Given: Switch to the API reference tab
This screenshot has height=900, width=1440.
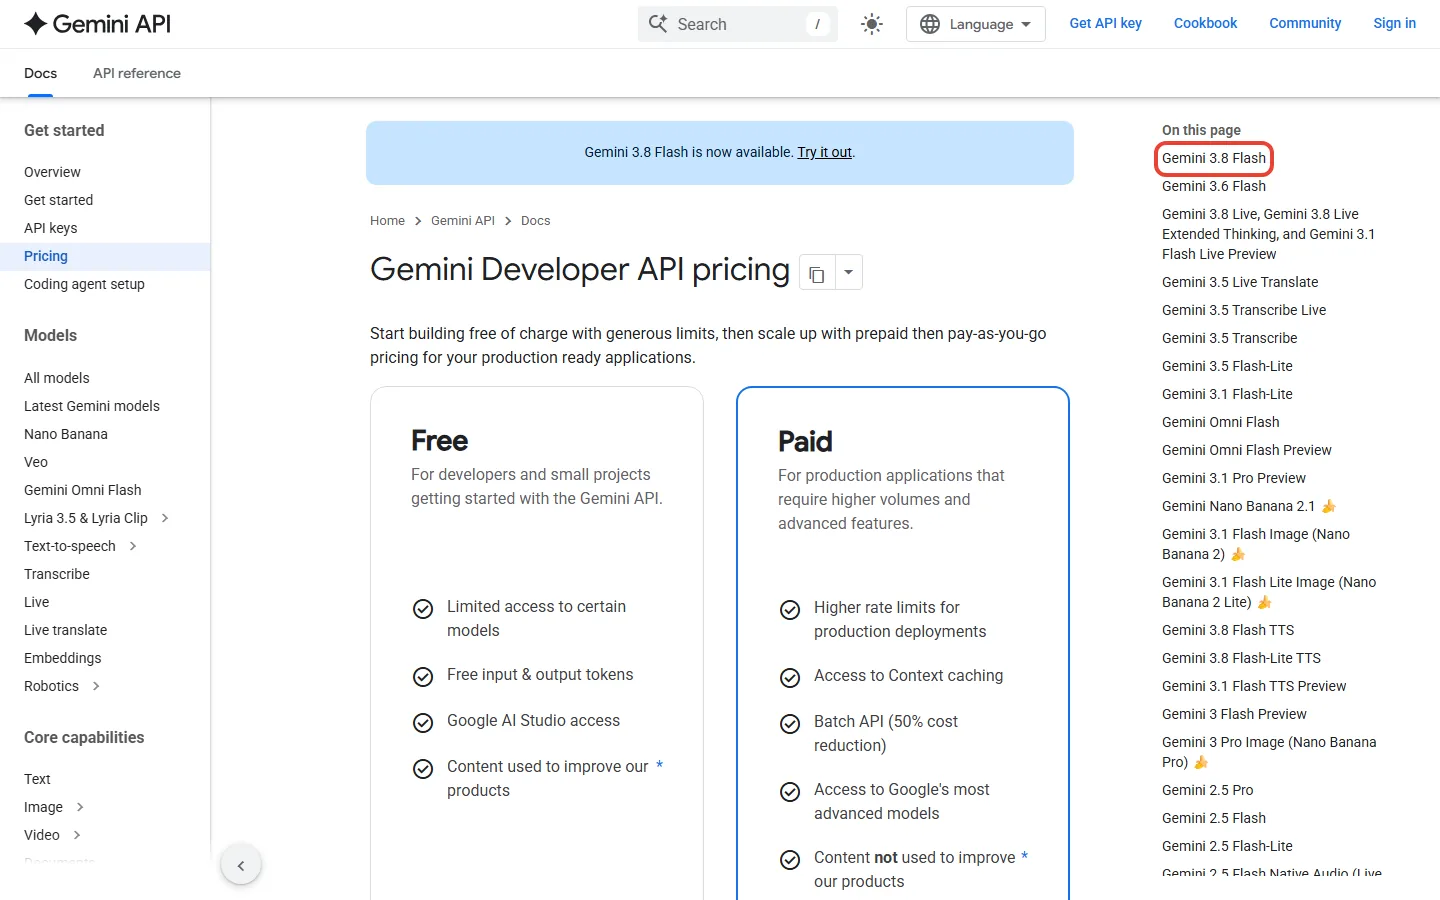Looking at the screenshot, I should pos(137,73).
